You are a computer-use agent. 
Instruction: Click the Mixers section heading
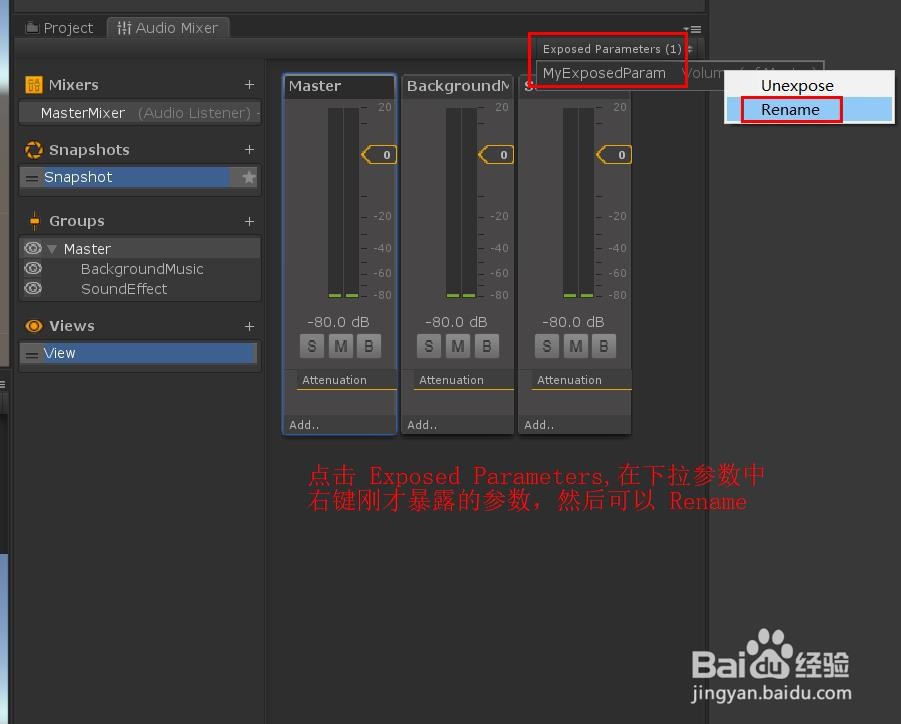point(74,85)
